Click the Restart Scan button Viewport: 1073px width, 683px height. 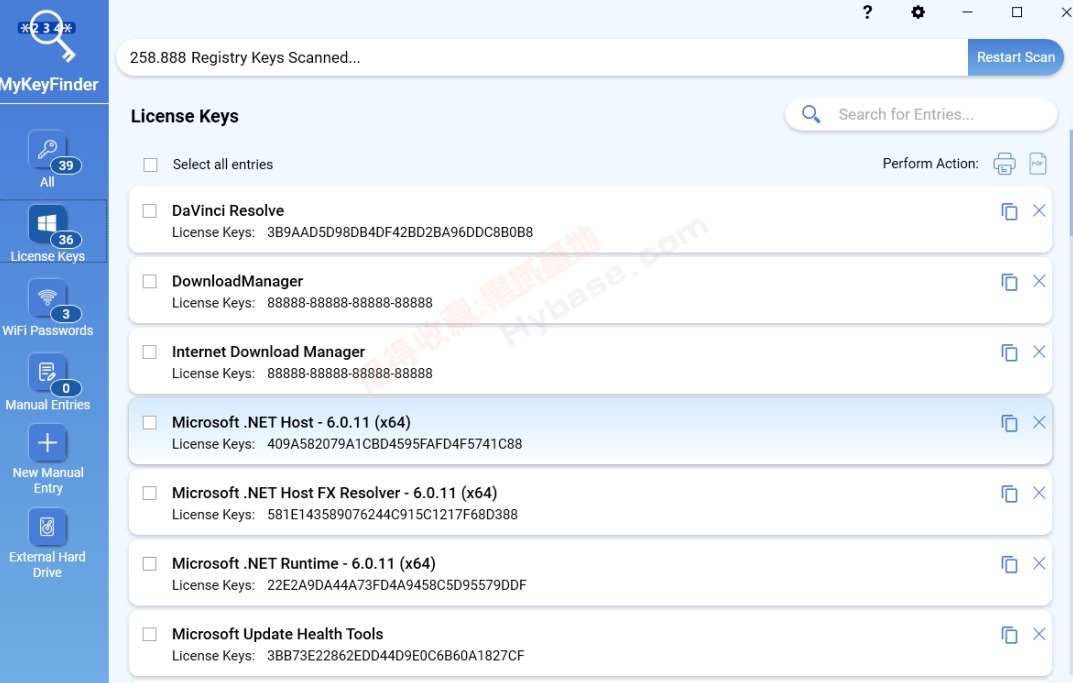pos(1016,57)
